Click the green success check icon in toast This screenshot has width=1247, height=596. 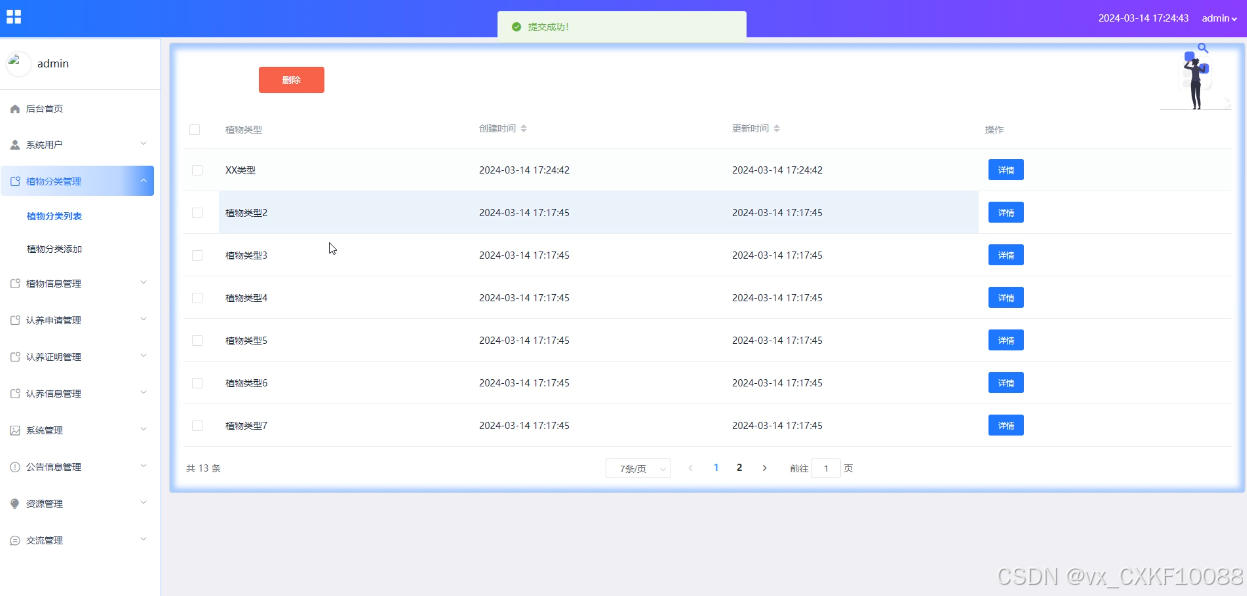[516, 27]
